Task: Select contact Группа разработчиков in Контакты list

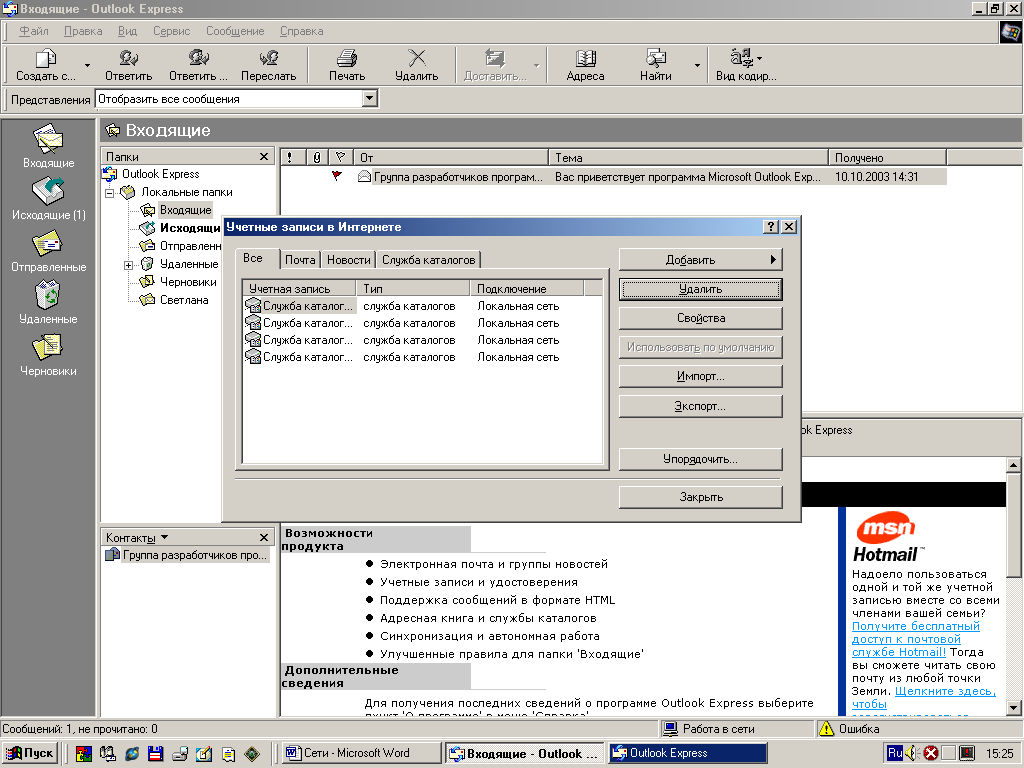Action: [187, 555]
